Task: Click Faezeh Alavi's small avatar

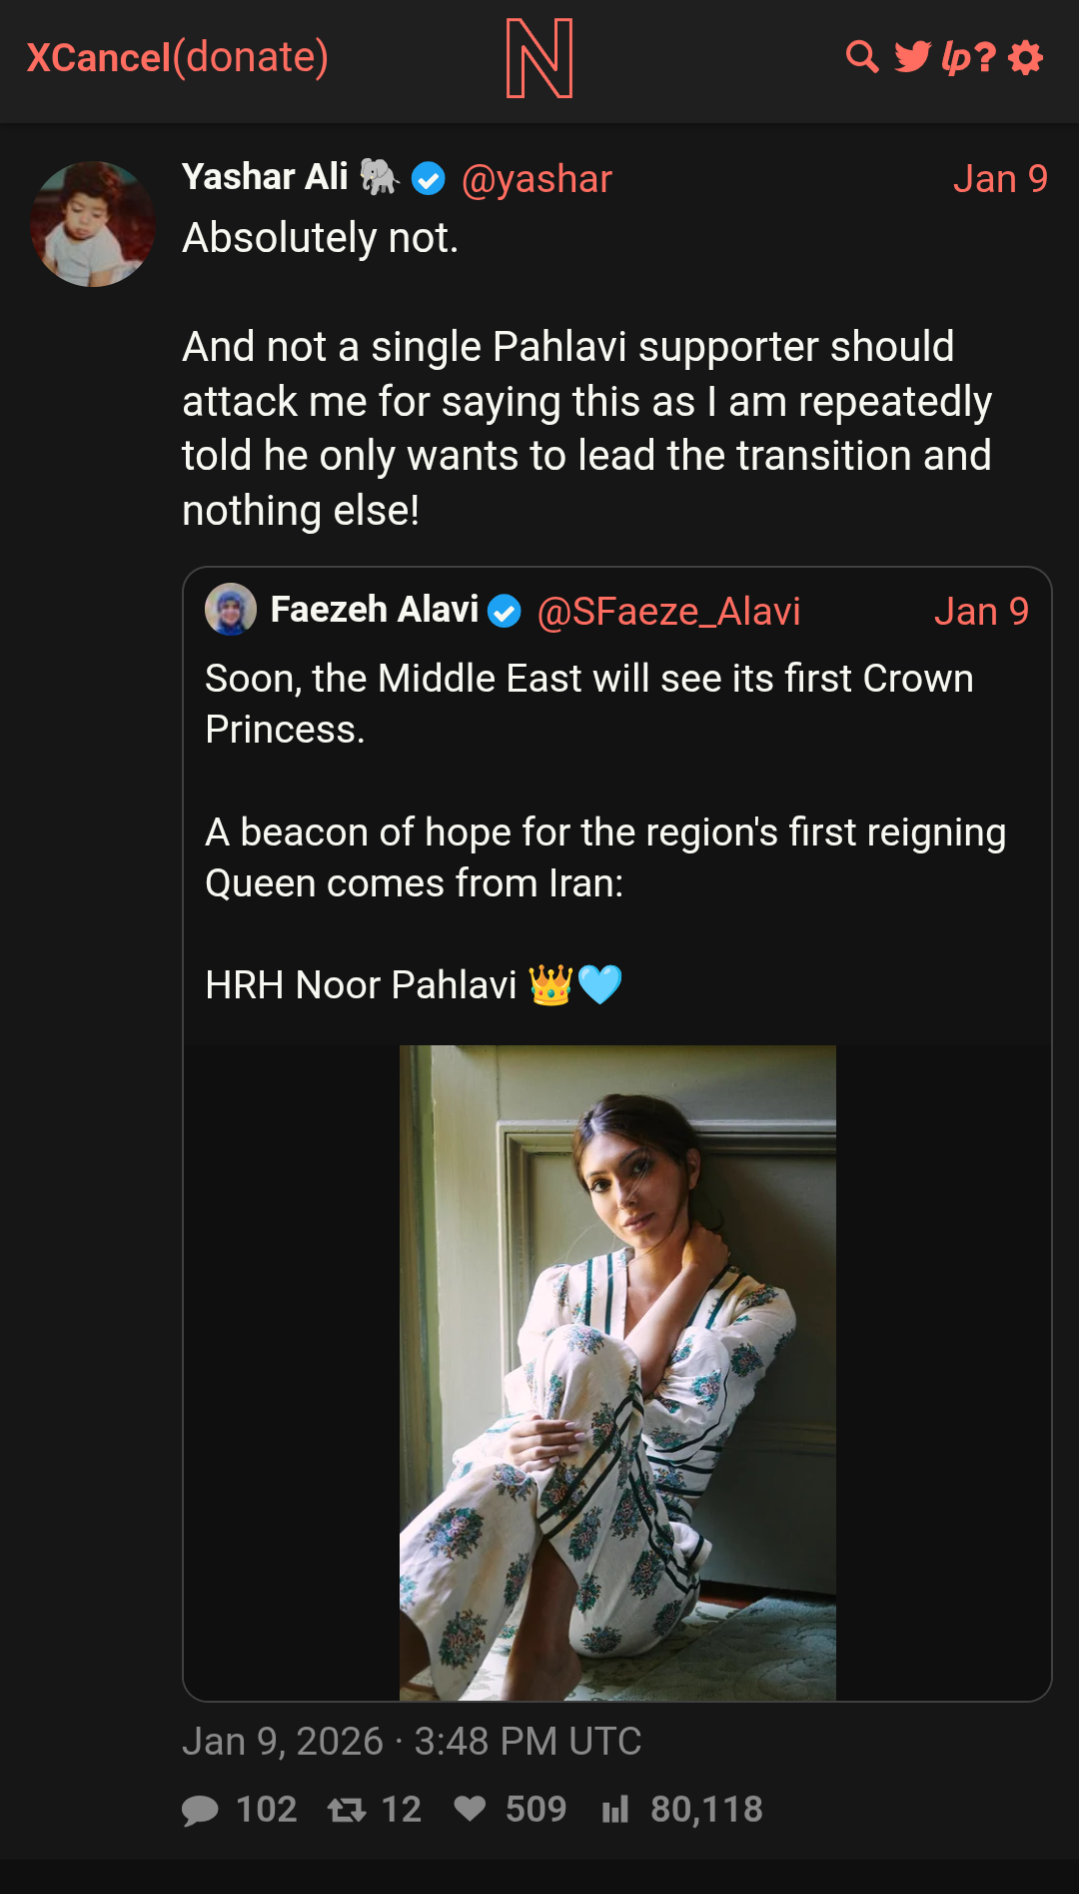Action: click(x=231, y=609)
